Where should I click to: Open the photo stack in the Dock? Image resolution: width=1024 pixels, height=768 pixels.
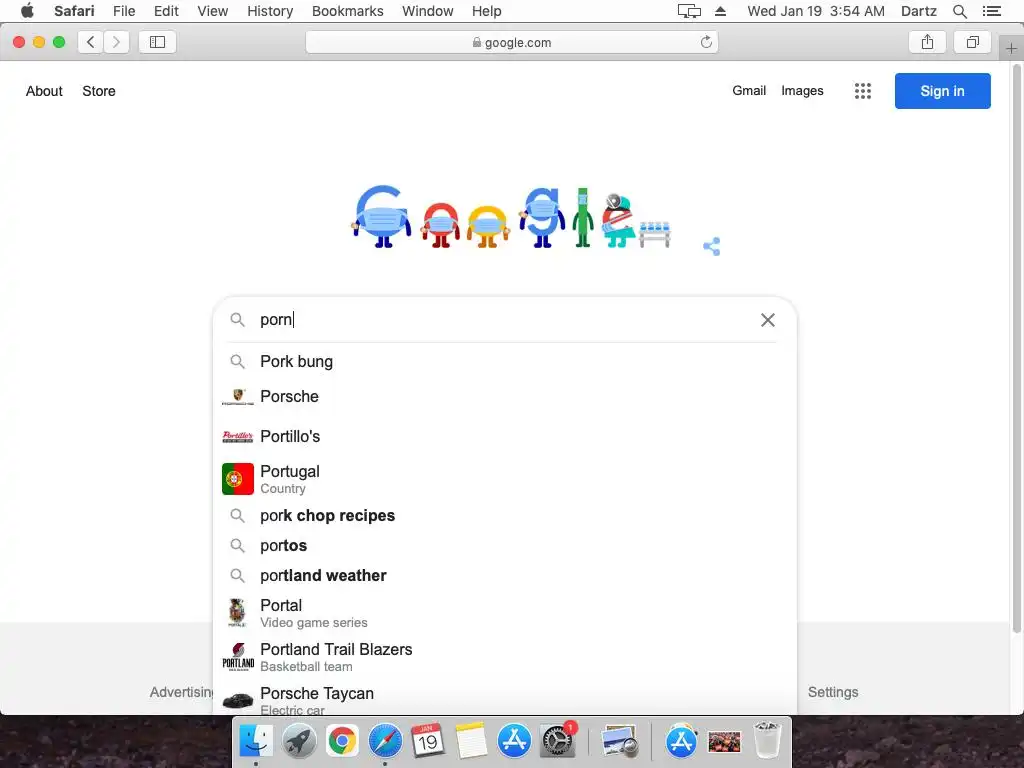(x=724, y=742)
